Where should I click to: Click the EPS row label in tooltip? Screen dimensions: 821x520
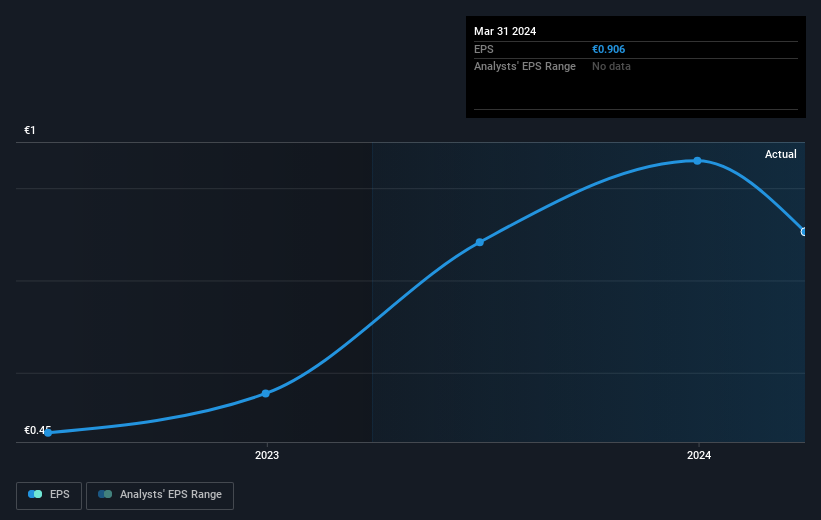tap(484, 49)
